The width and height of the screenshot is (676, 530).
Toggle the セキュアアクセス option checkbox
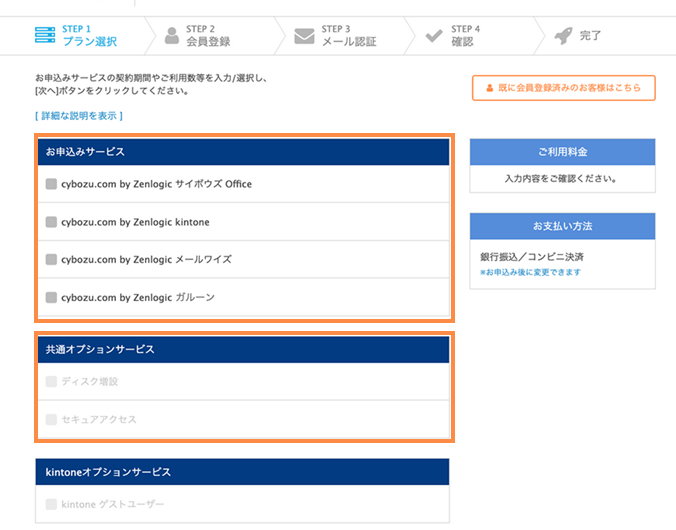tap(51, 420)
